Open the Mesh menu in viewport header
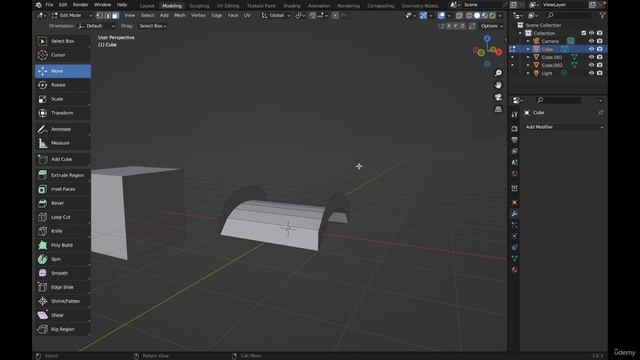640x360 pixels. (x=180, y=16)
